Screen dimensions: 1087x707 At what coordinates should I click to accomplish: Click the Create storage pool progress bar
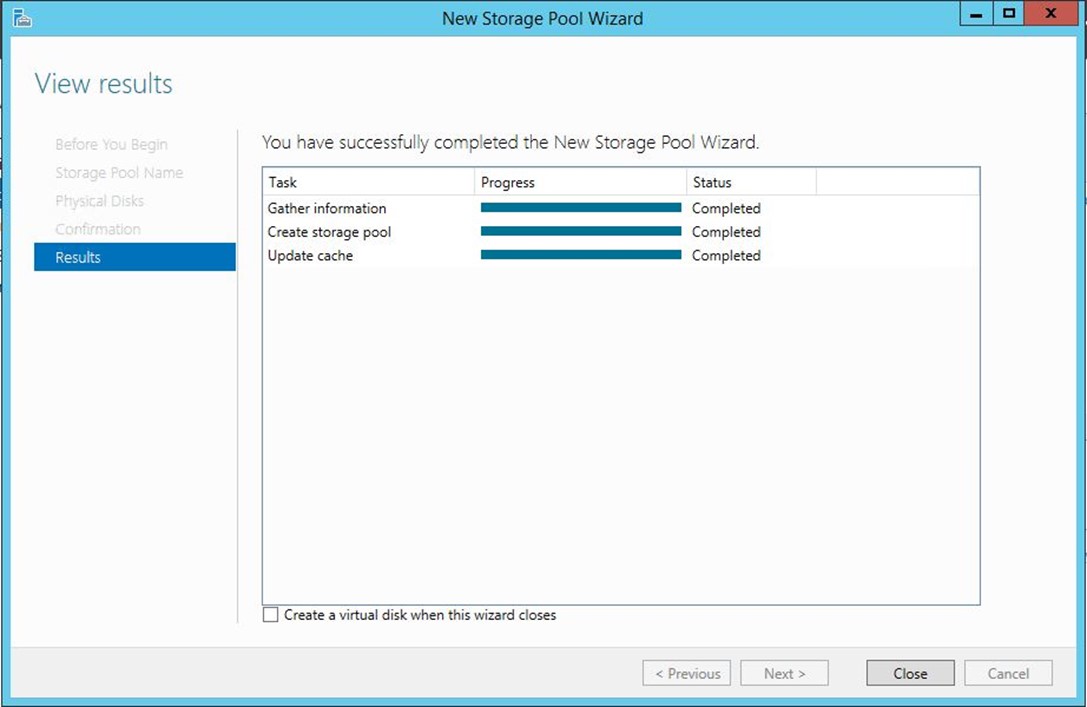[581, 231]
